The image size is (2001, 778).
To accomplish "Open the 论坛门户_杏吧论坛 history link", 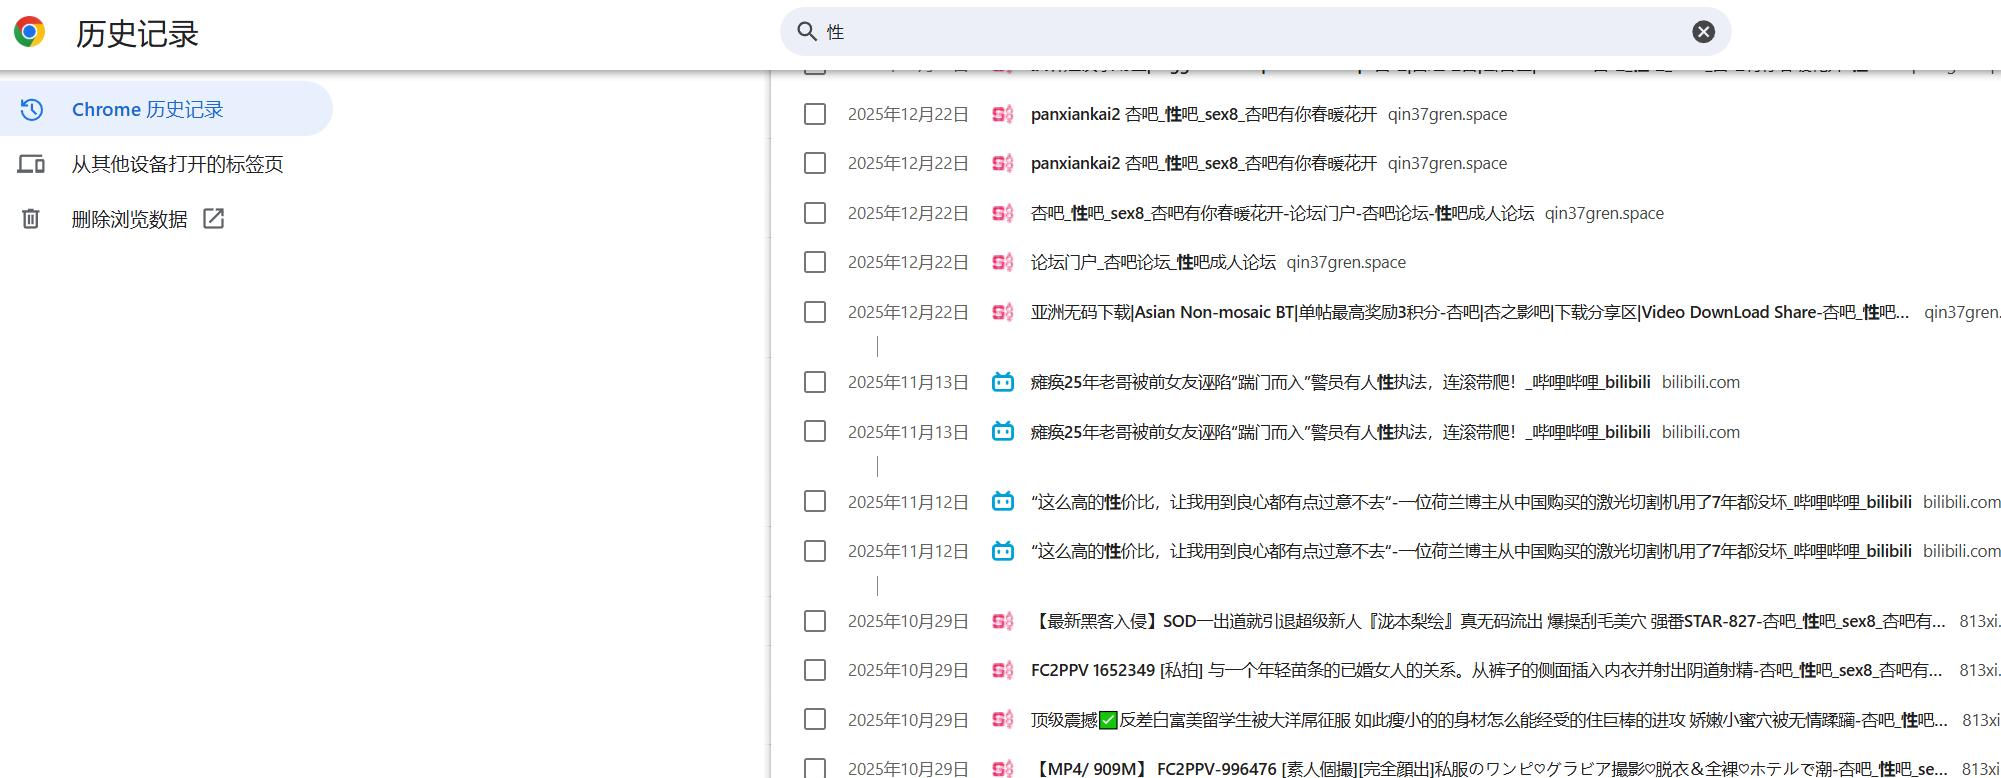I will point(1153,262).
